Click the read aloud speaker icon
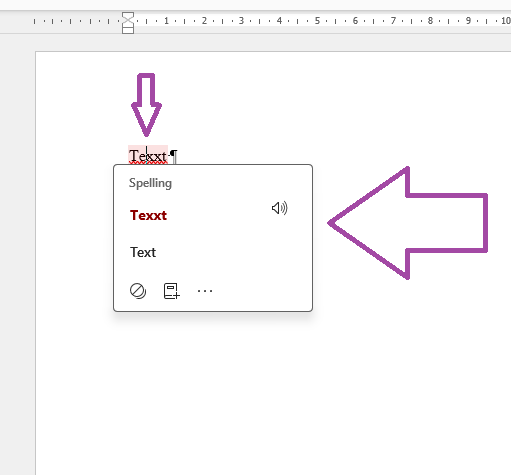The image size is (511, 475). pos(279,208)
